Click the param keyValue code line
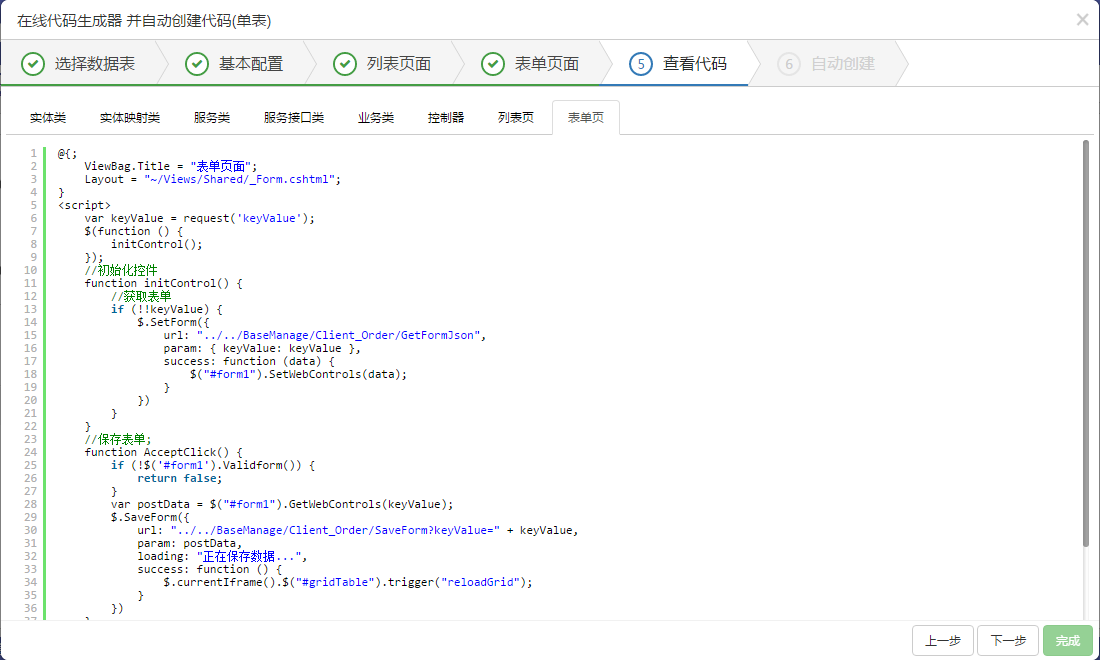The width and height of the screenshot is (1100, 660). [x=262, y=348]
